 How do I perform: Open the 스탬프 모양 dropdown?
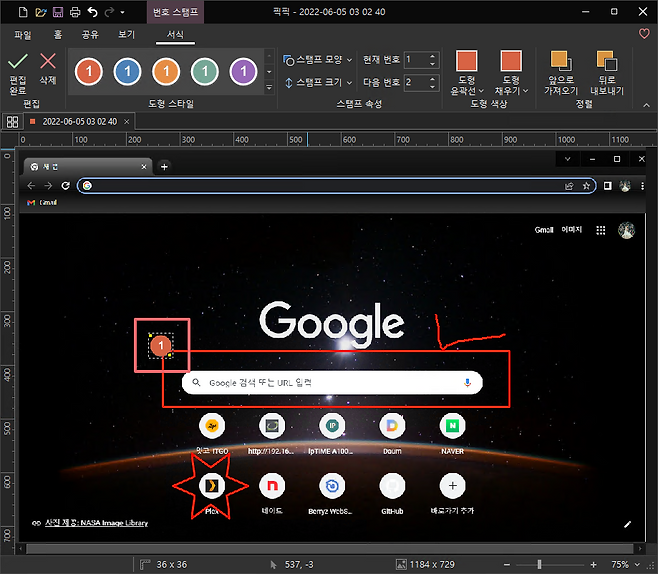click(x=318, y=60)
